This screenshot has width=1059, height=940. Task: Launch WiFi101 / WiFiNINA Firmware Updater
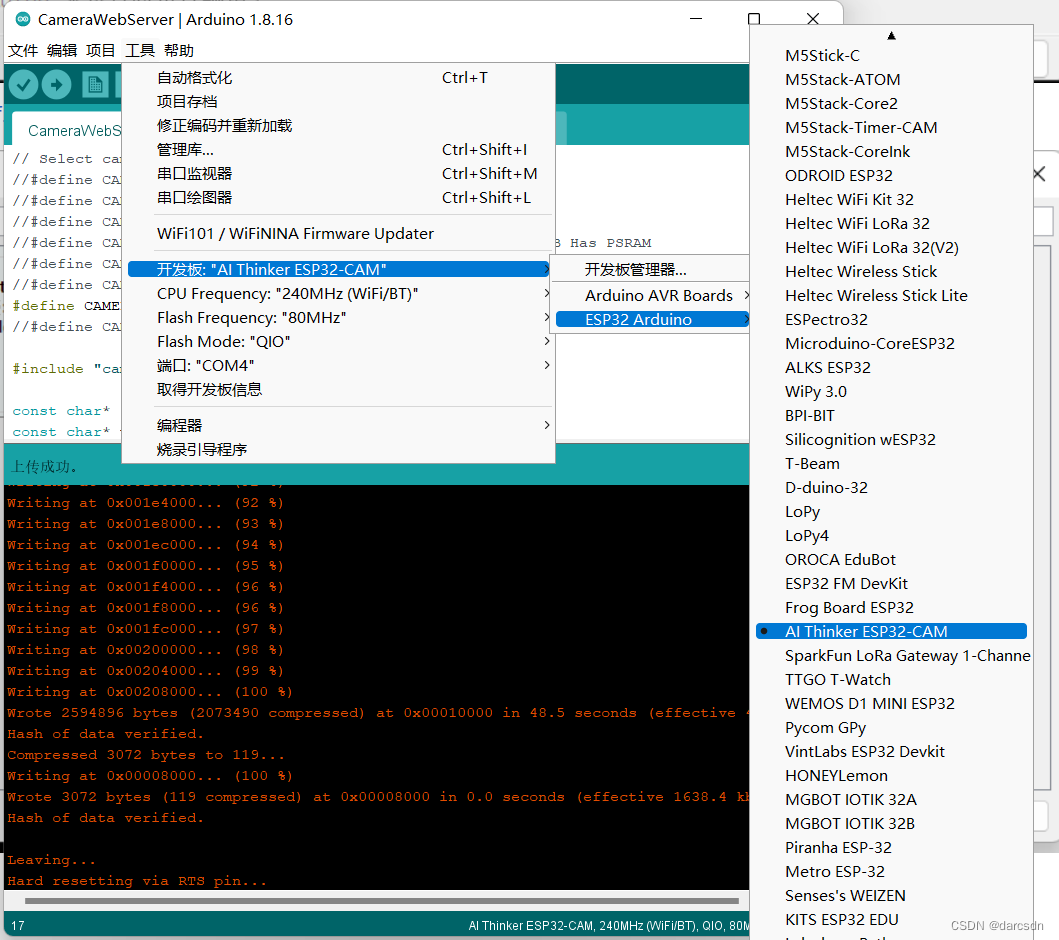pos(338,234)
